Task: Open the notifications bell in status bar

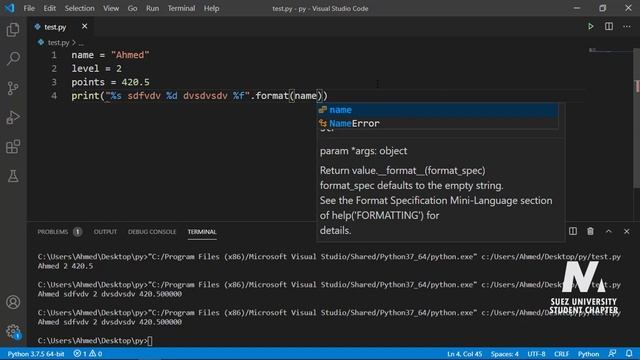Action: (629, 354)
